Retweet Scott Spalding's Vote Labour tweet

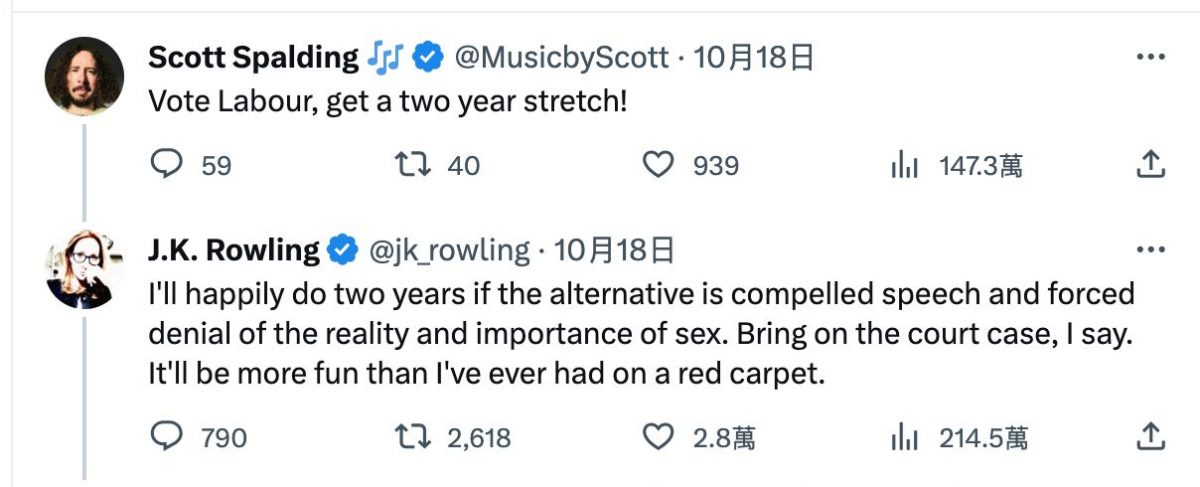(412, 165)
